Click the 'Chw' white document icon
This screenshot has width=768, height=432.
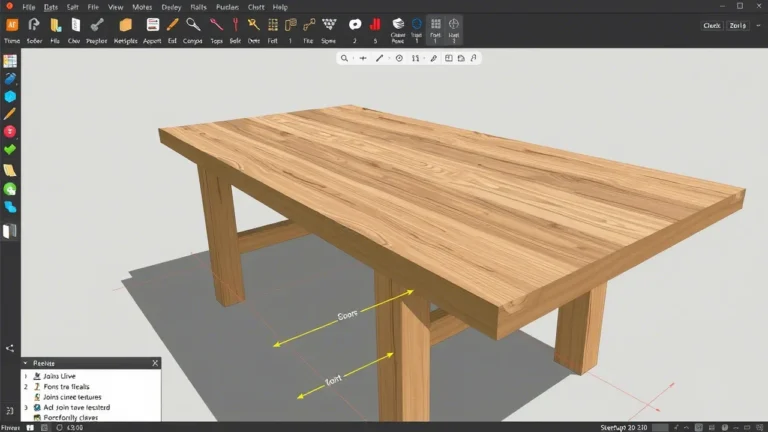click(x=75, y=25)
